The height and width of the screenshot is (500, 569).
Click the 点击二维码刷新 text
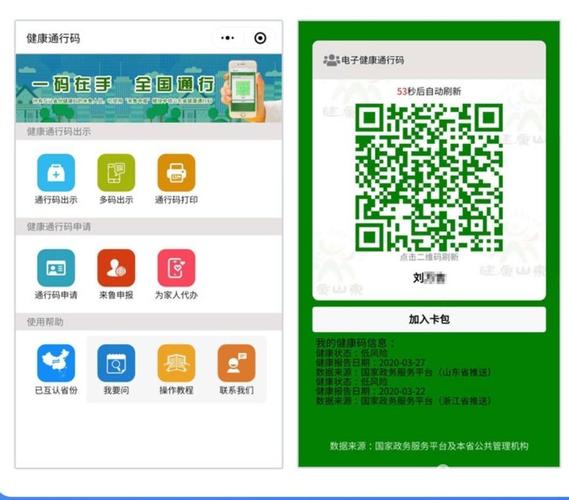coord(429,257)
